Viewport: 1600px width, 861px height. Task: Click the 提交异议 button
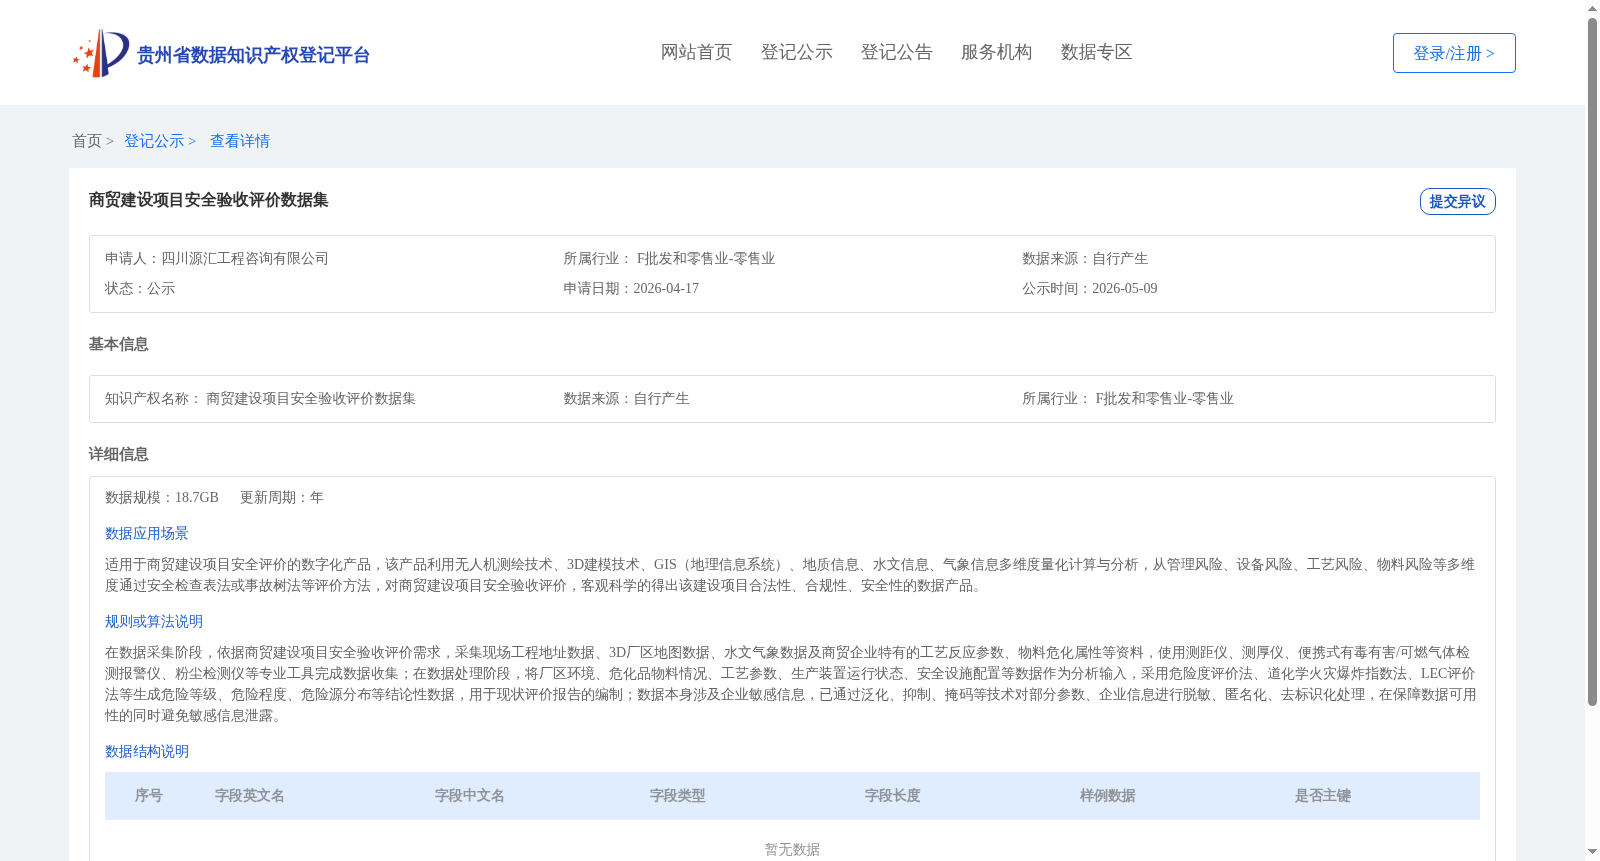pos(1457,201)
